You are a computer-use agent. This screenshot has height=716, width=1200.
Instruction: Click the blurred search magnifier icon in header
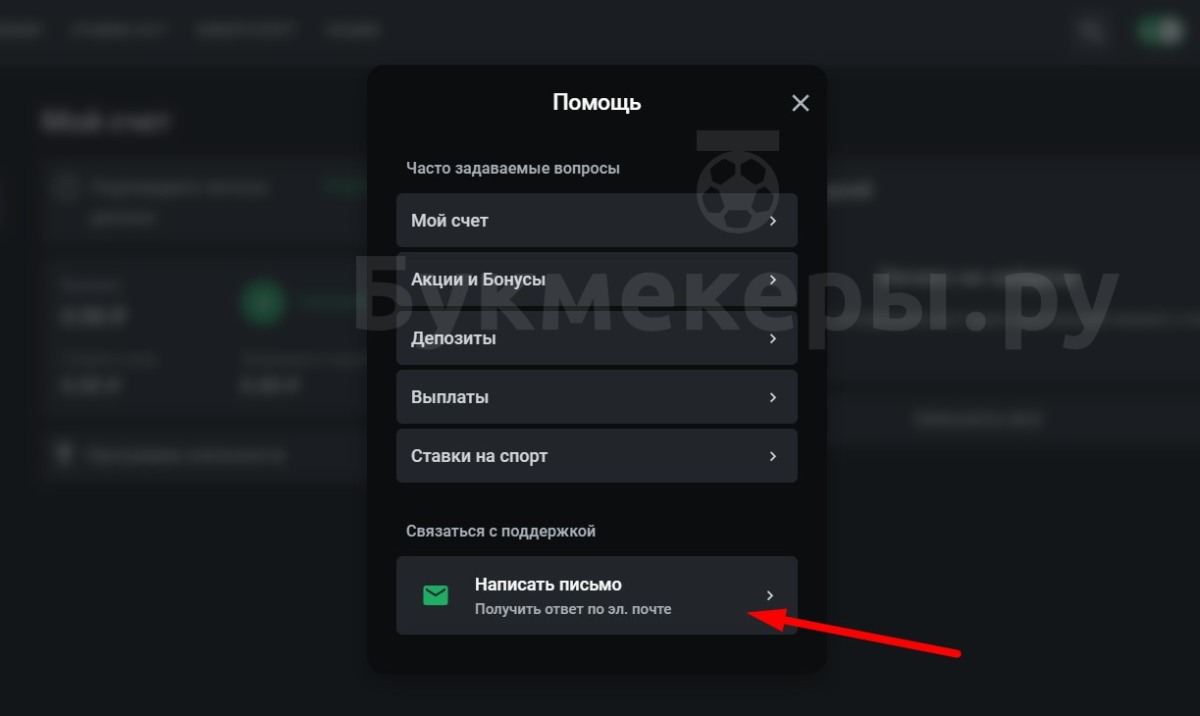[1089, 31]
